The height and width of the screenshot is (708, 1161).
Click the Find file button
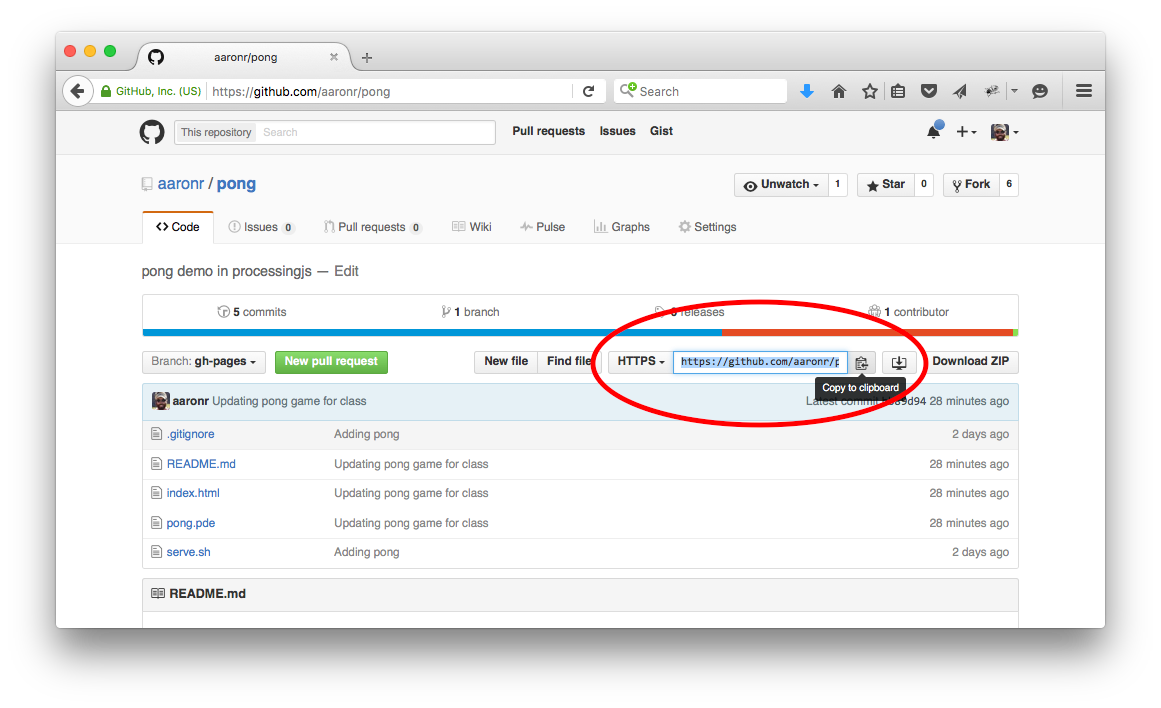(569, 361)
